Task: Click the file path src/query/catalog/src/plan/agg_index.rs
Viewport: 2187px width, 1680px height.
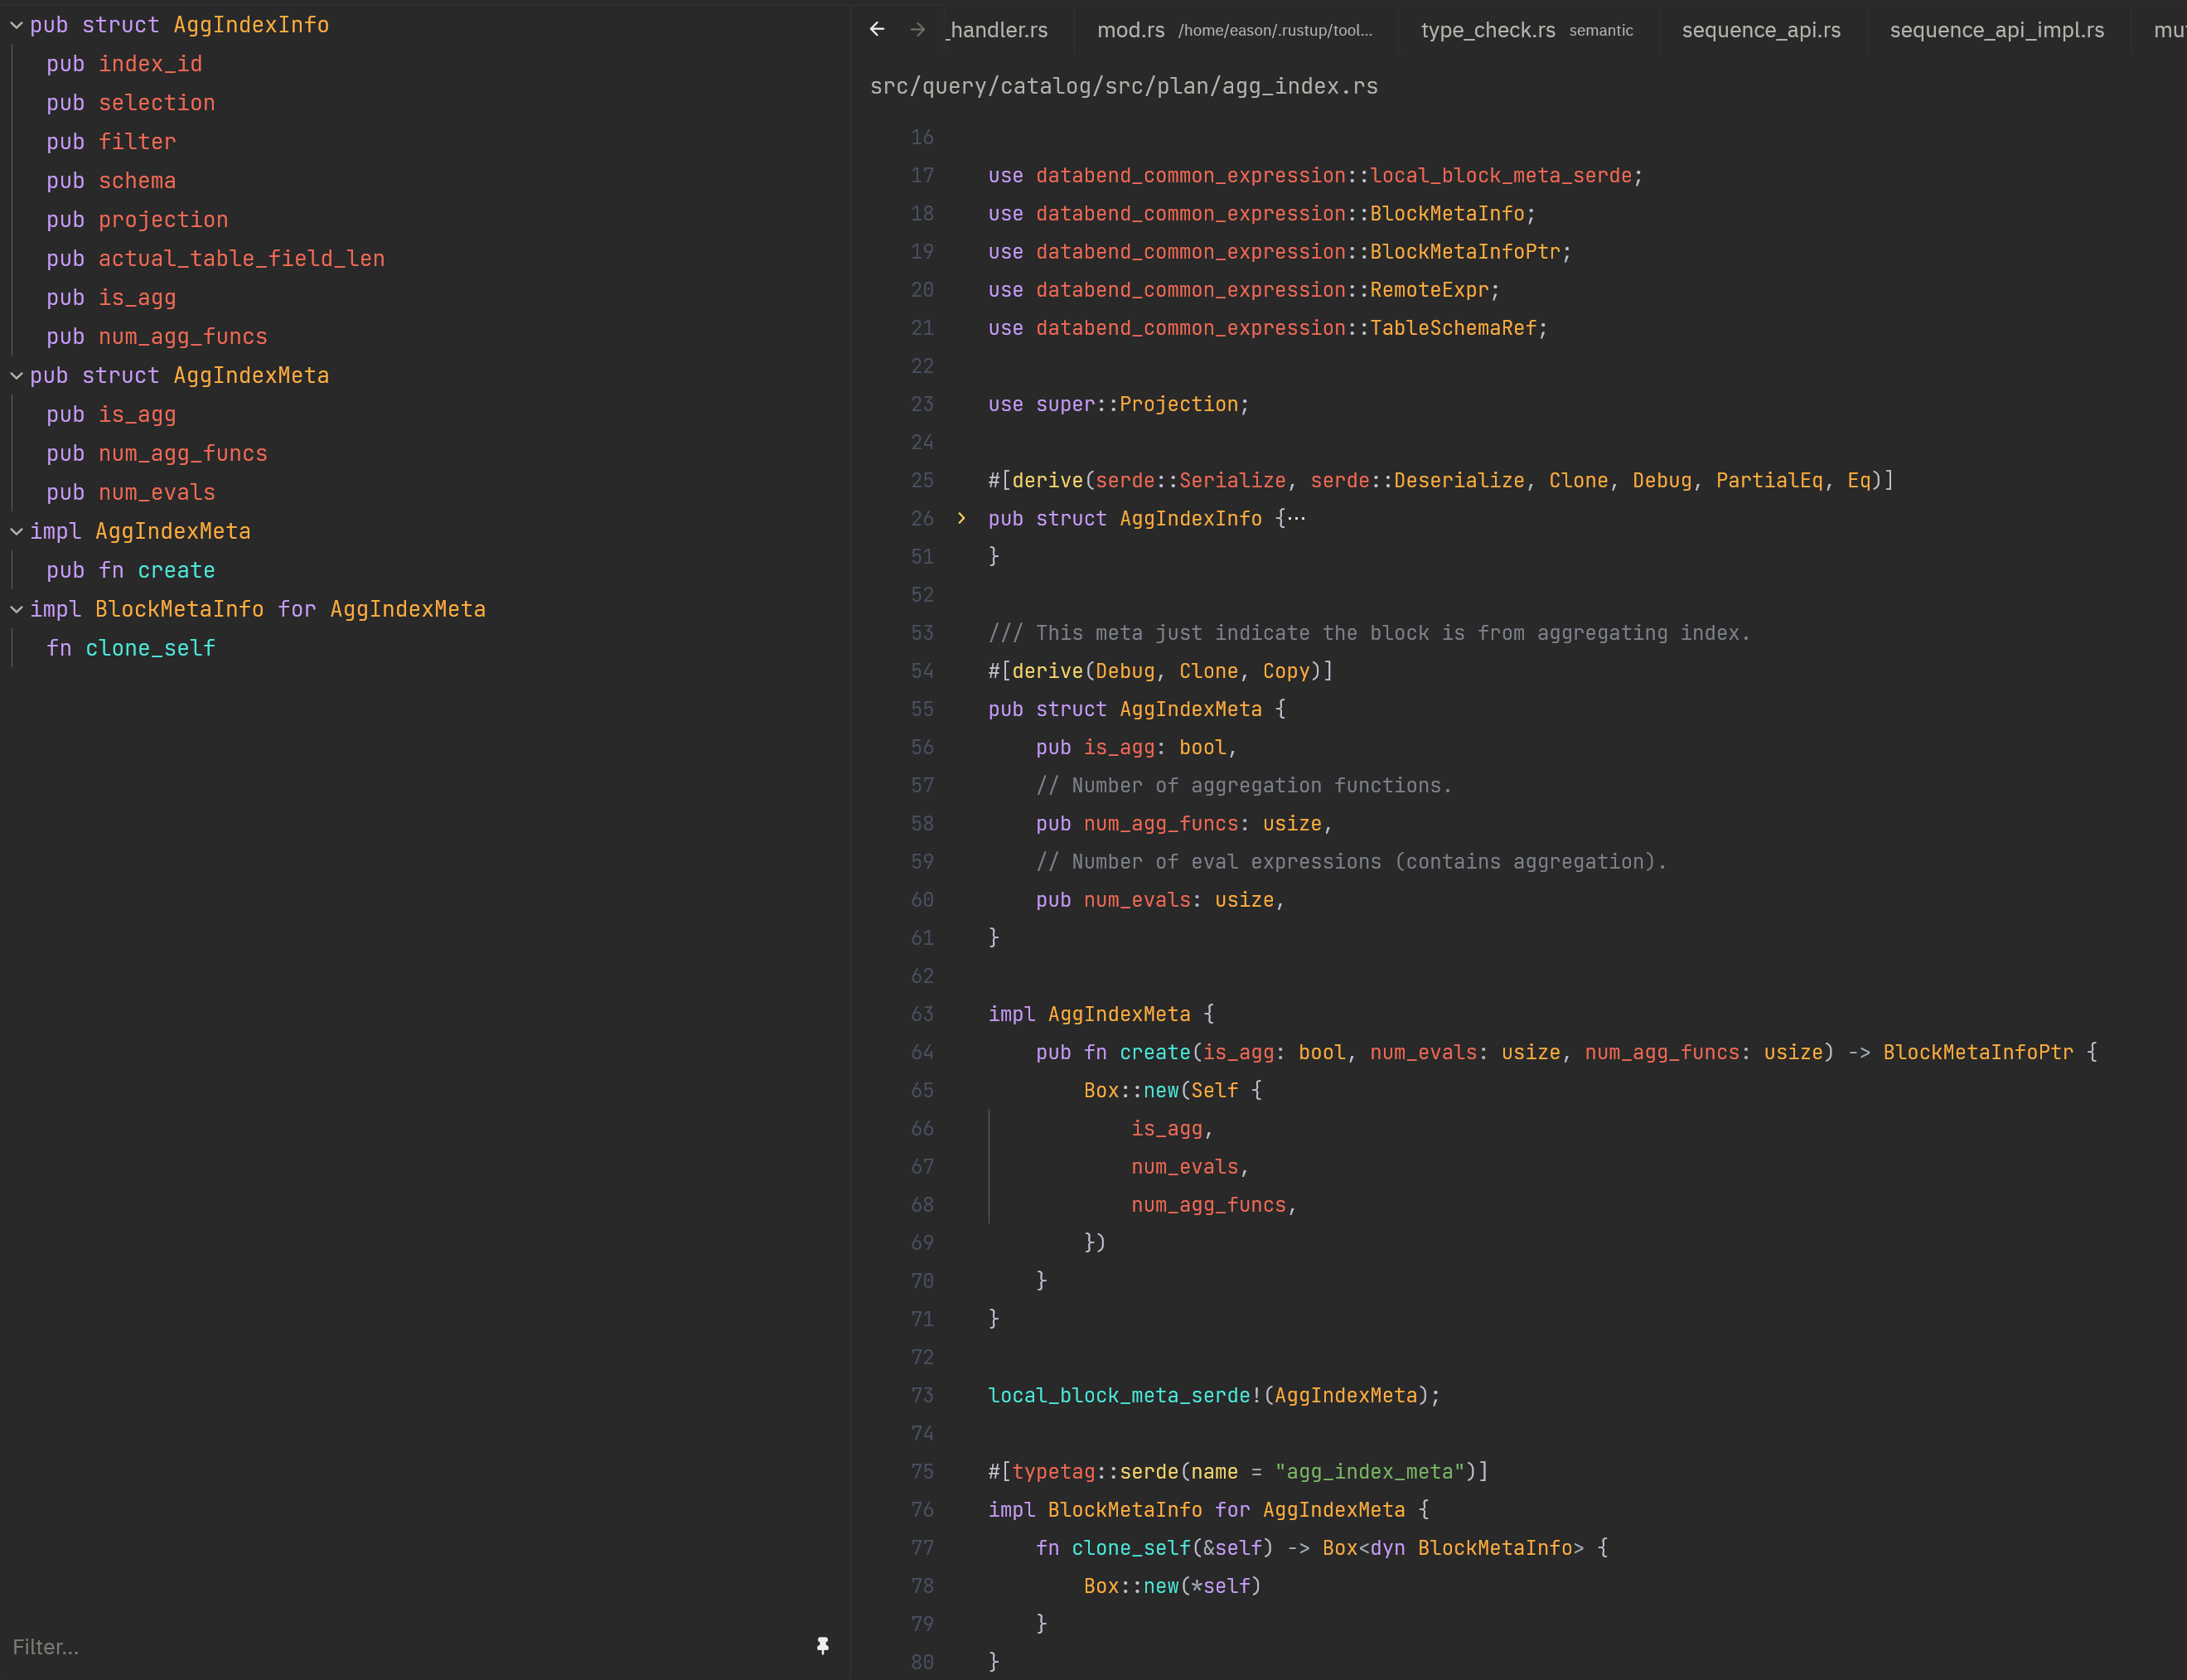Action: pyautogui.click(x=1124, y=87)
